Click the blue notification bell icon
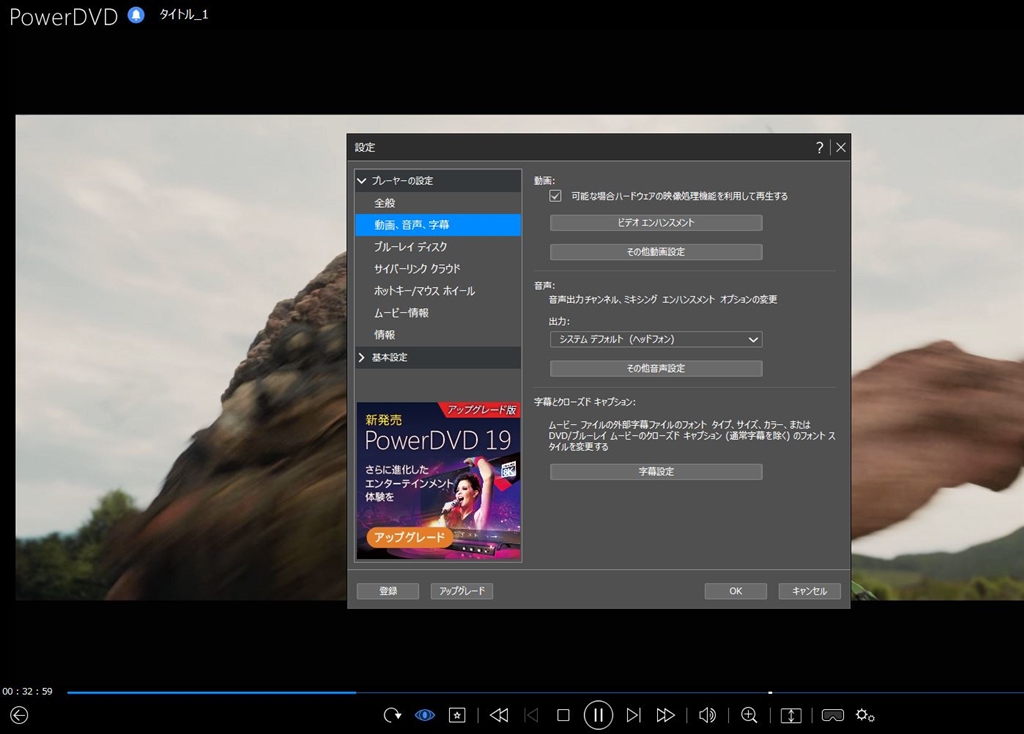 pos(136,15)
